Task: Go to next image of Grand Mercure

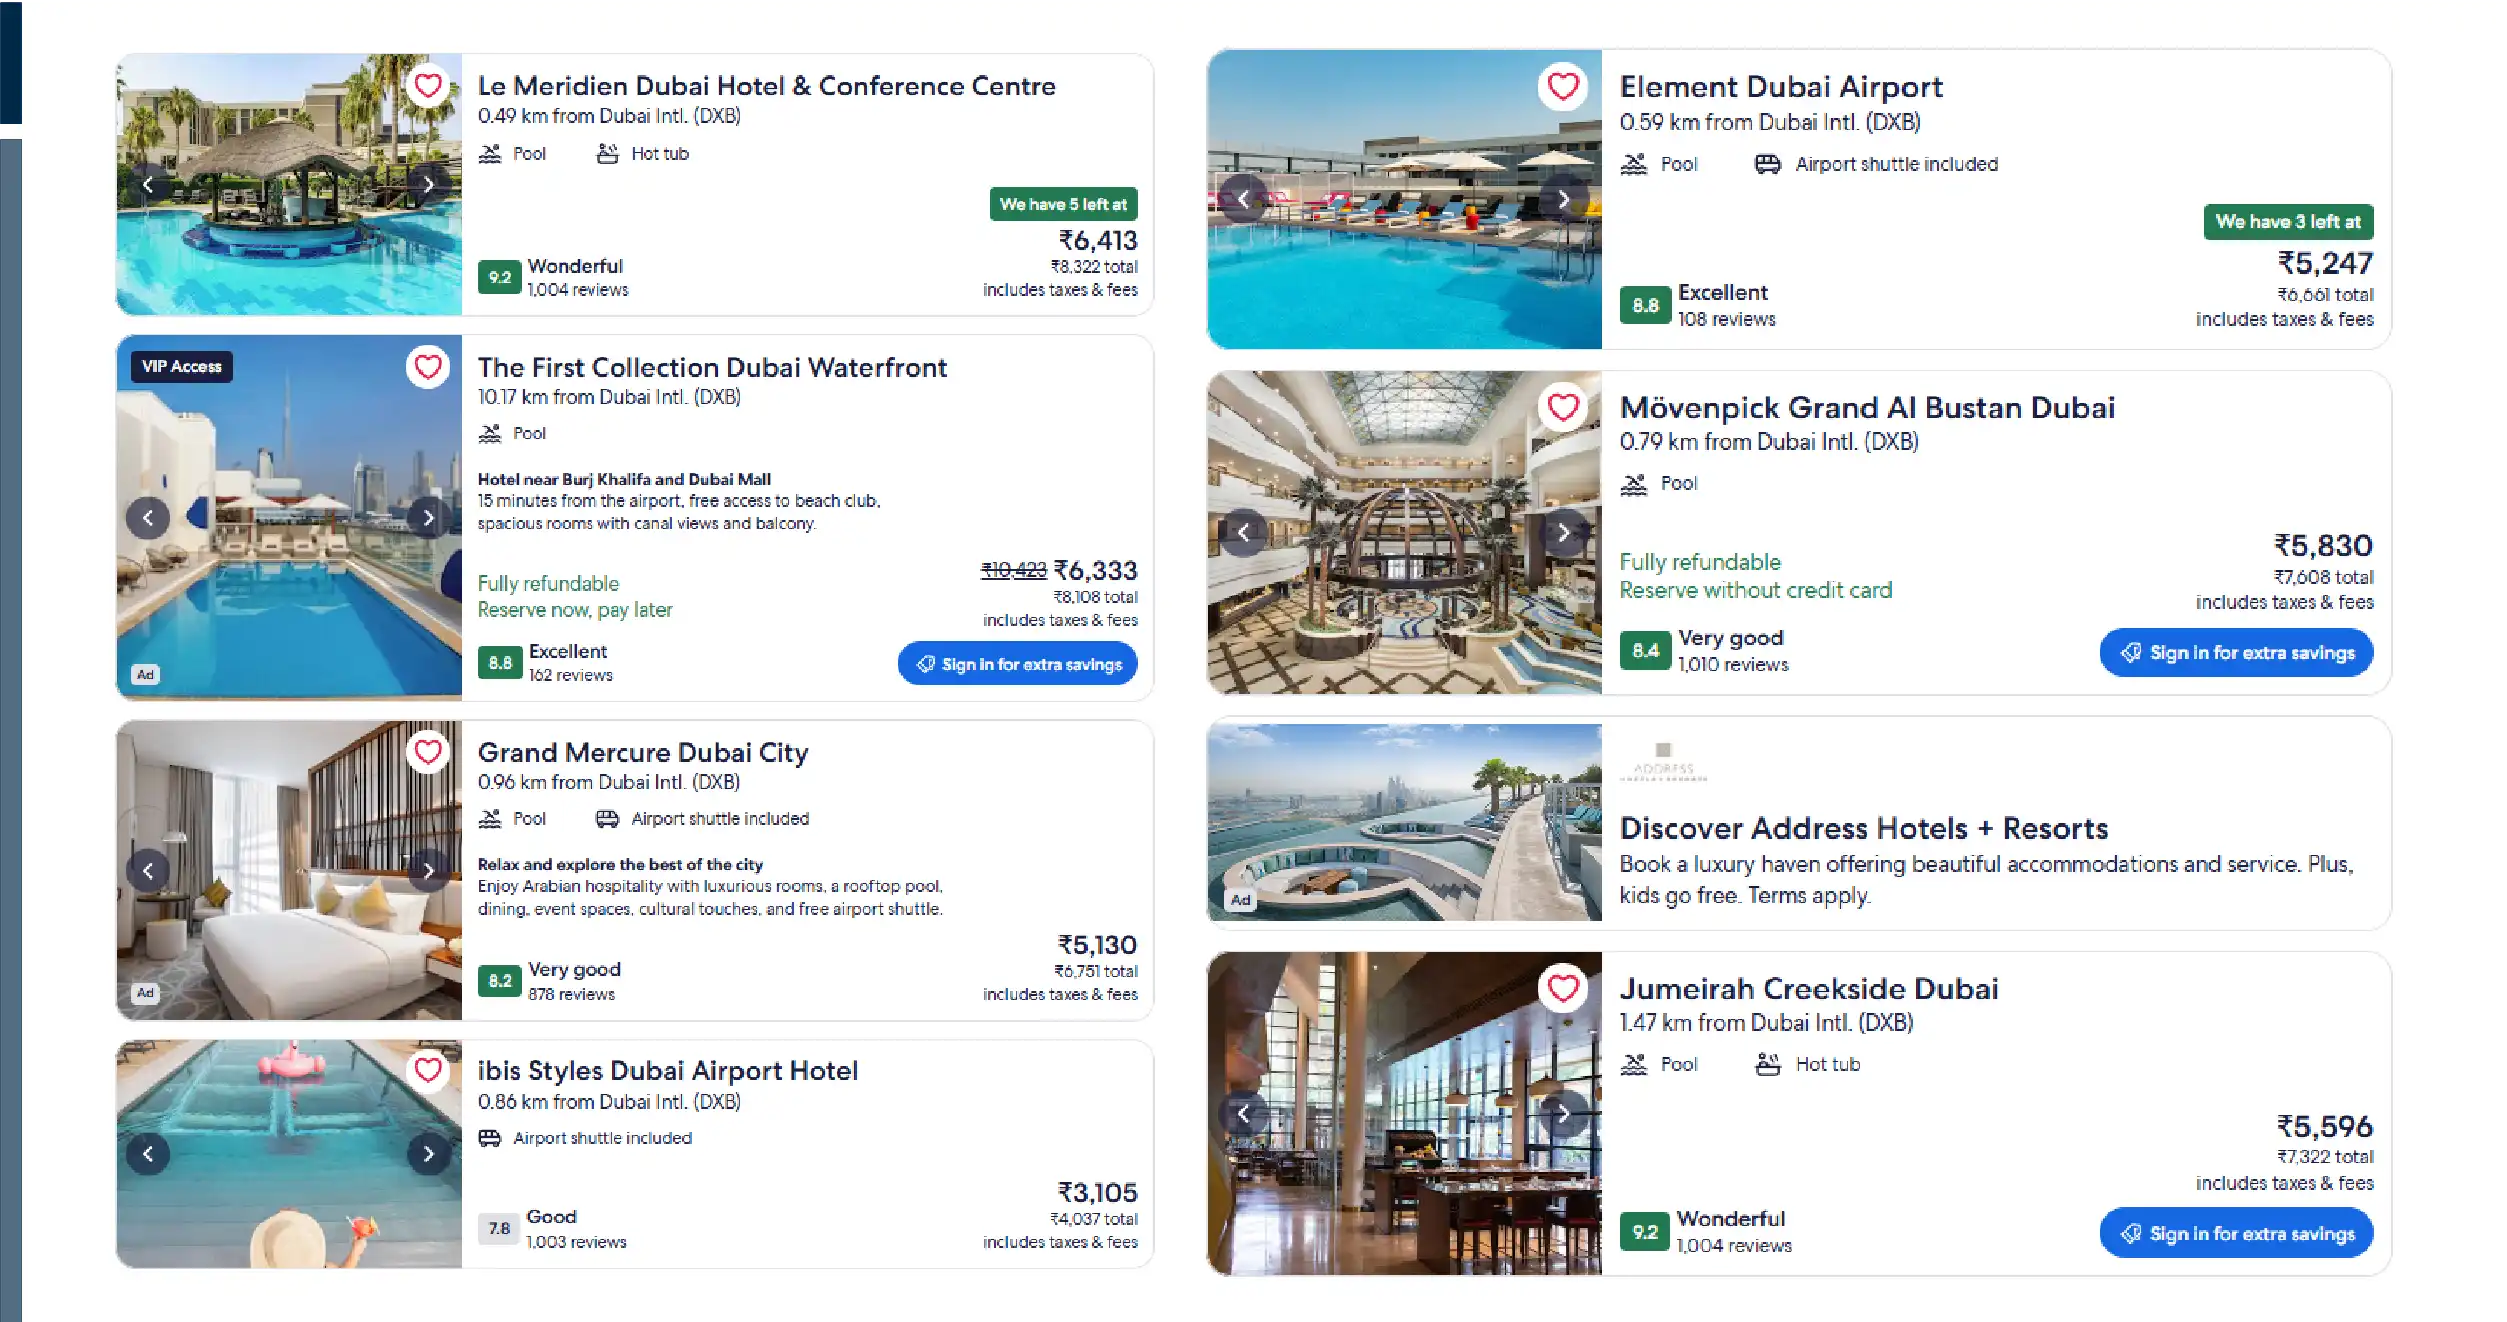Action: coord(428,871)
